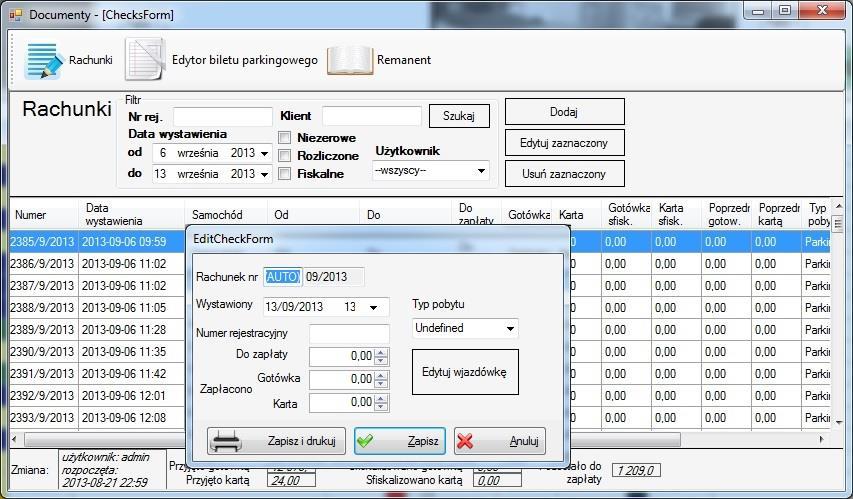Image resolution: width=853 pixels, height=499 pixels.
Task: Click the Poprzedn gotow. column header
Action: point(726,214)
